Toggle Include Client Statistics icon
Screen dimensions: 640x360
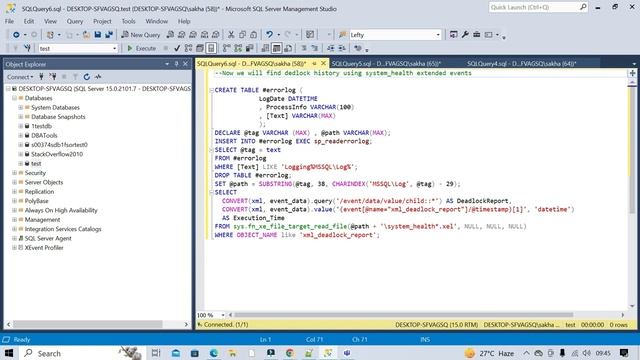pyautogui.click(x=249, y=48)
